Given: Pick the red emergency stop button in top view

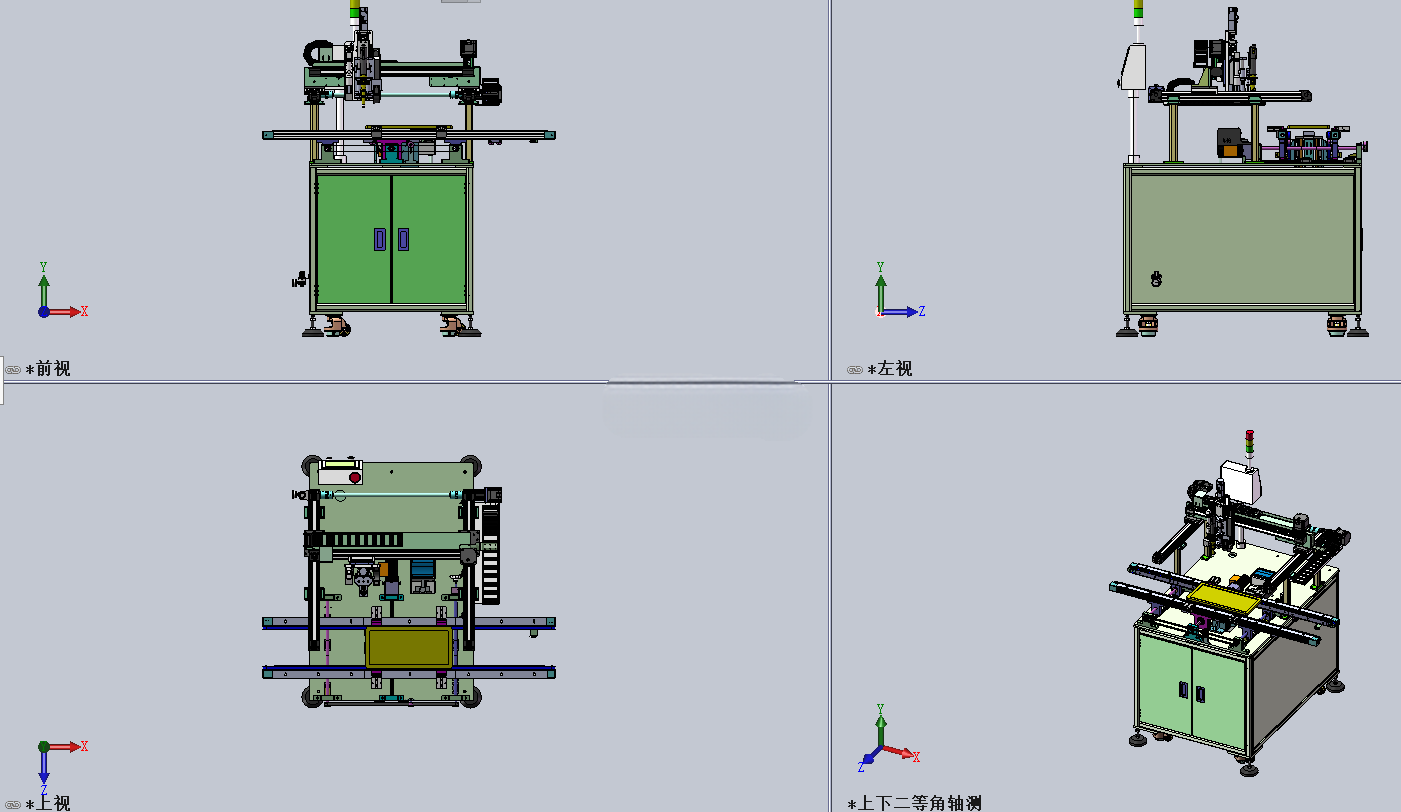Looking at the screenshot, I should [355, 478].
